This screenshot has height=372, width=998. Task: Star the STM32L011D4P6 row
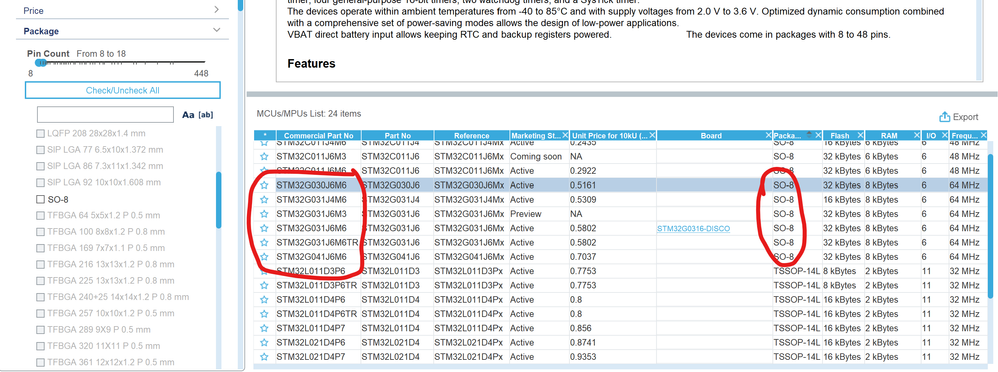click(x=264, y=299)
